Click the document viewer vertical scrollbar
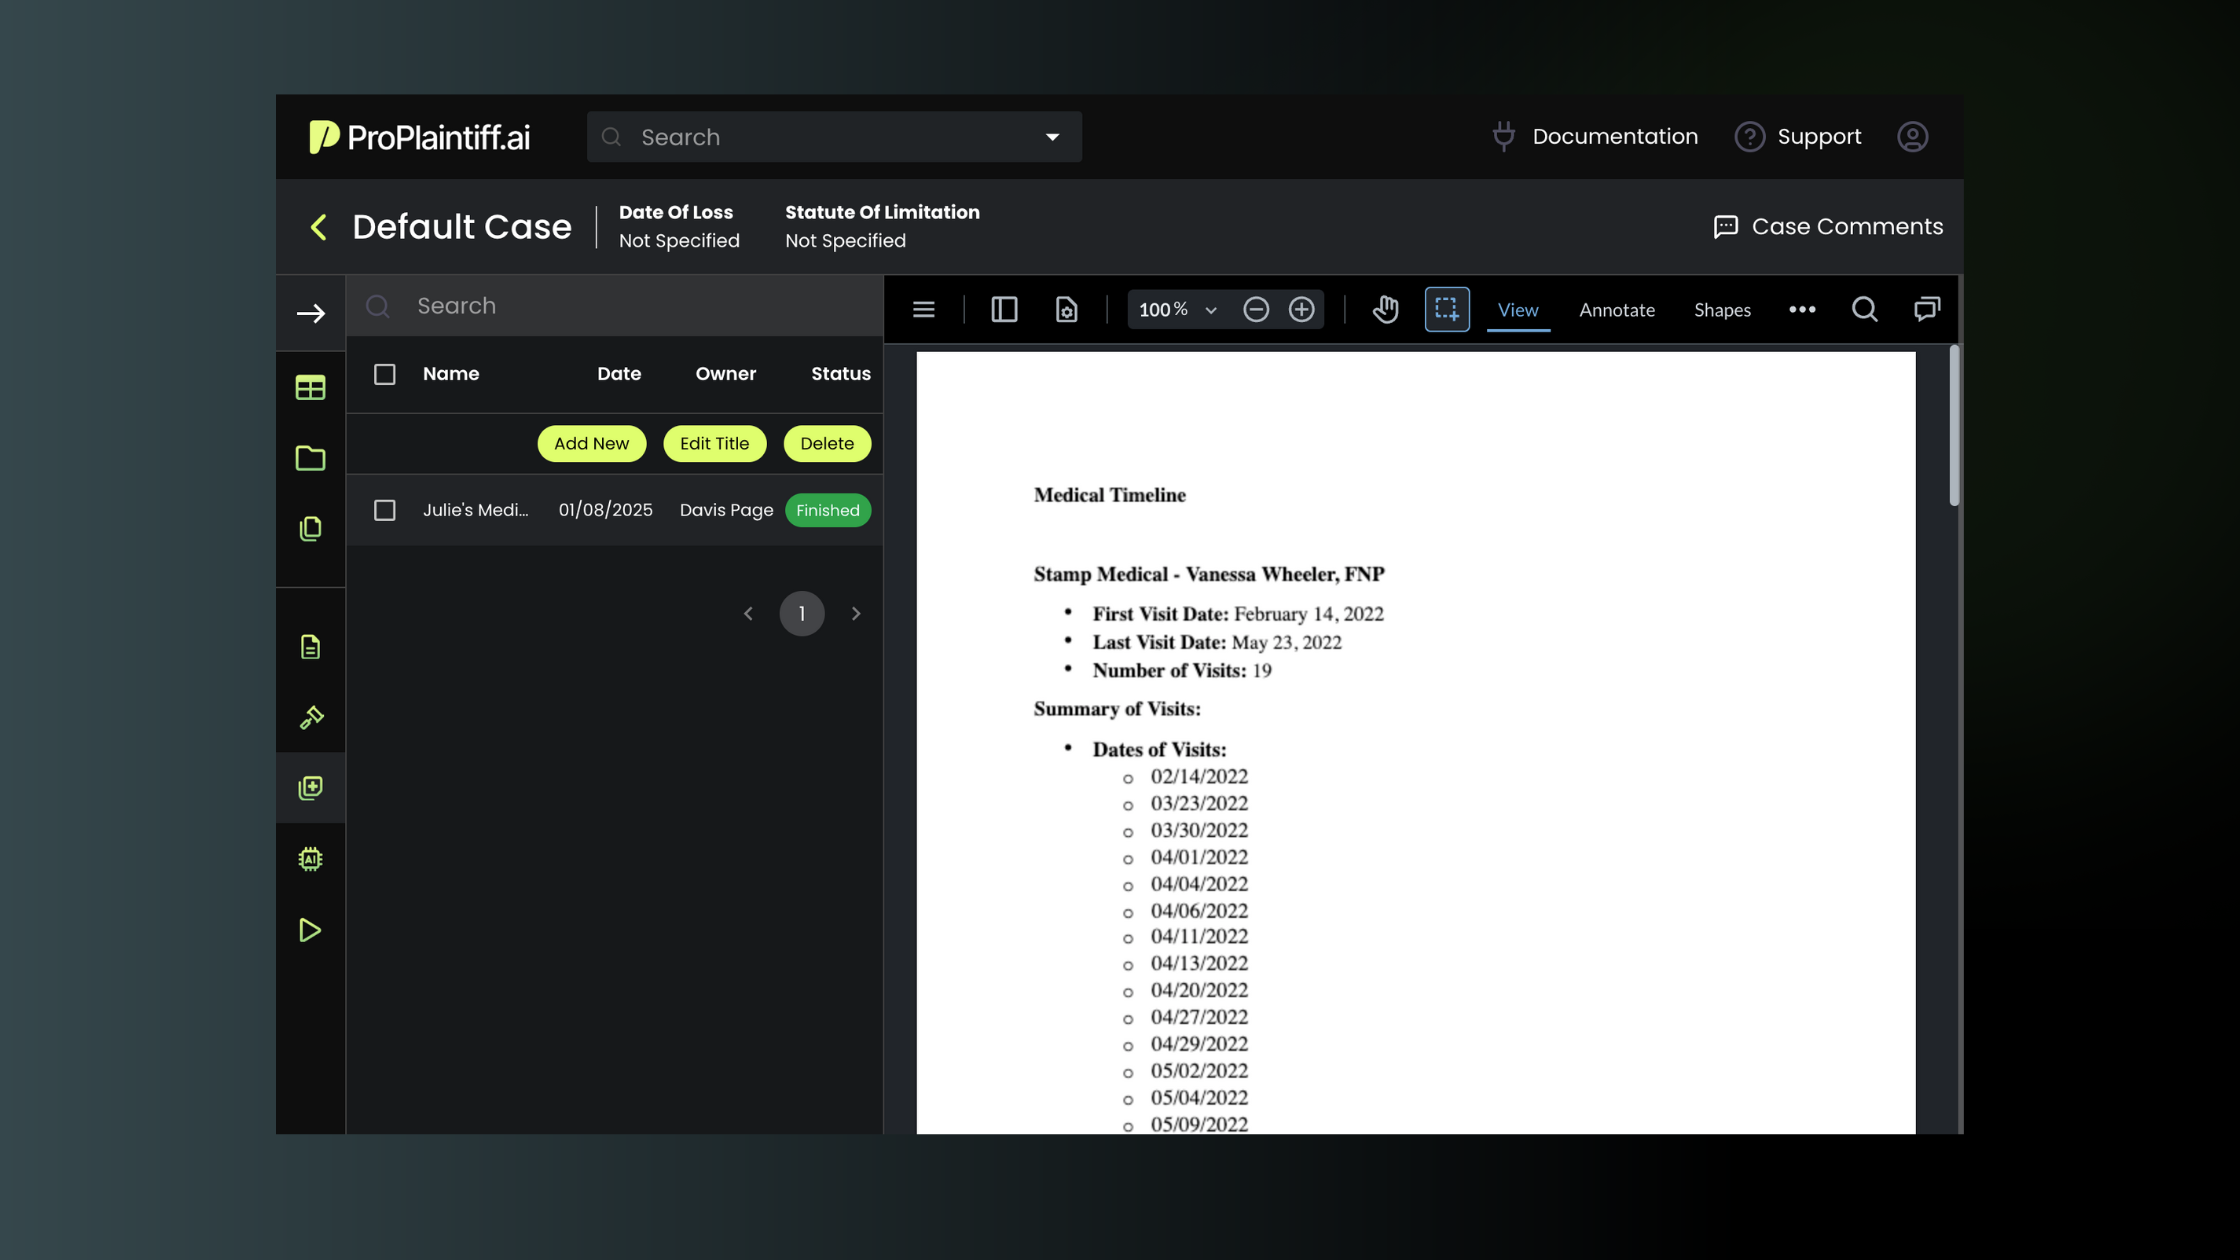2240x1260 pixels. click(x=1953, y=426)
